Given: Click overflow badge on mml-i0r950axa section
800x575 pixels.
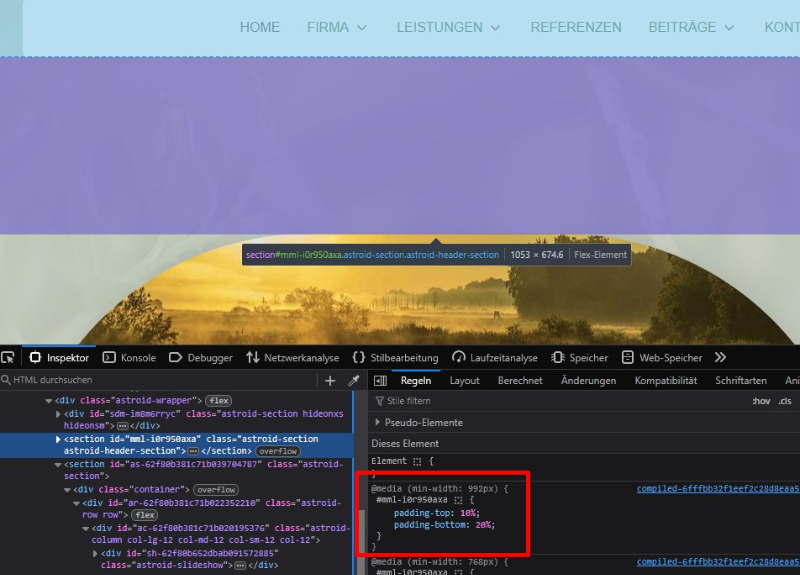Looking at the screenshot, I should pyautogui.click(x=278, y=452).
